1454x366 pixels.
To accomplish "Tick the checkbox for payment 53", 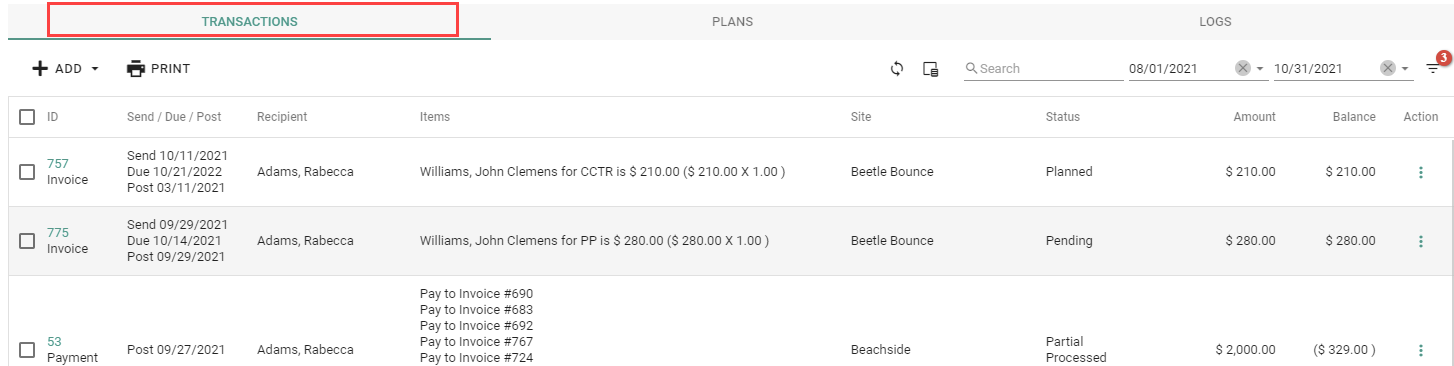I will 27,350.
